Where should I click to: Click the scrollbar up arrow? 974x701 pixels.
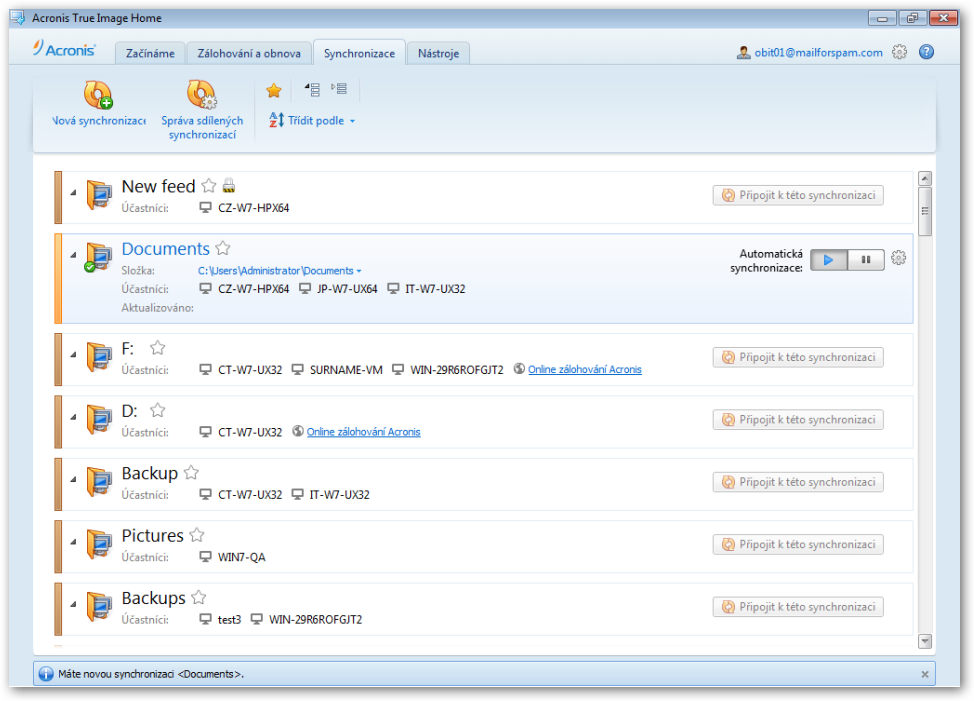[x=925, y=179]
